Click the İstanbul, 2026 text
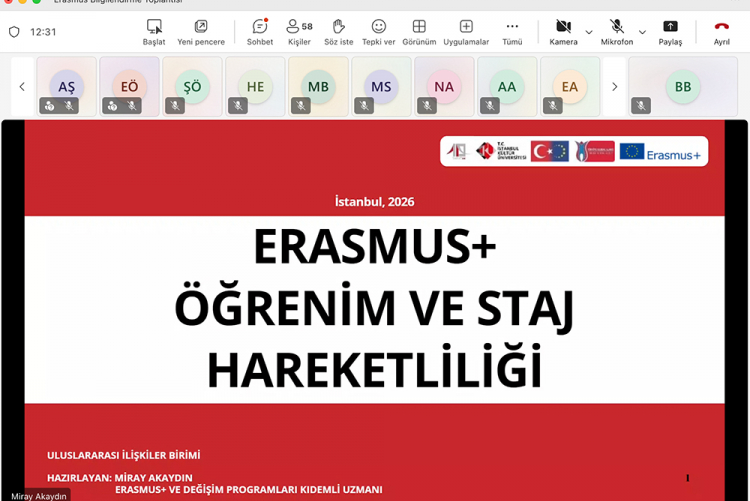750x501 pixels. [x=375, y=201]
